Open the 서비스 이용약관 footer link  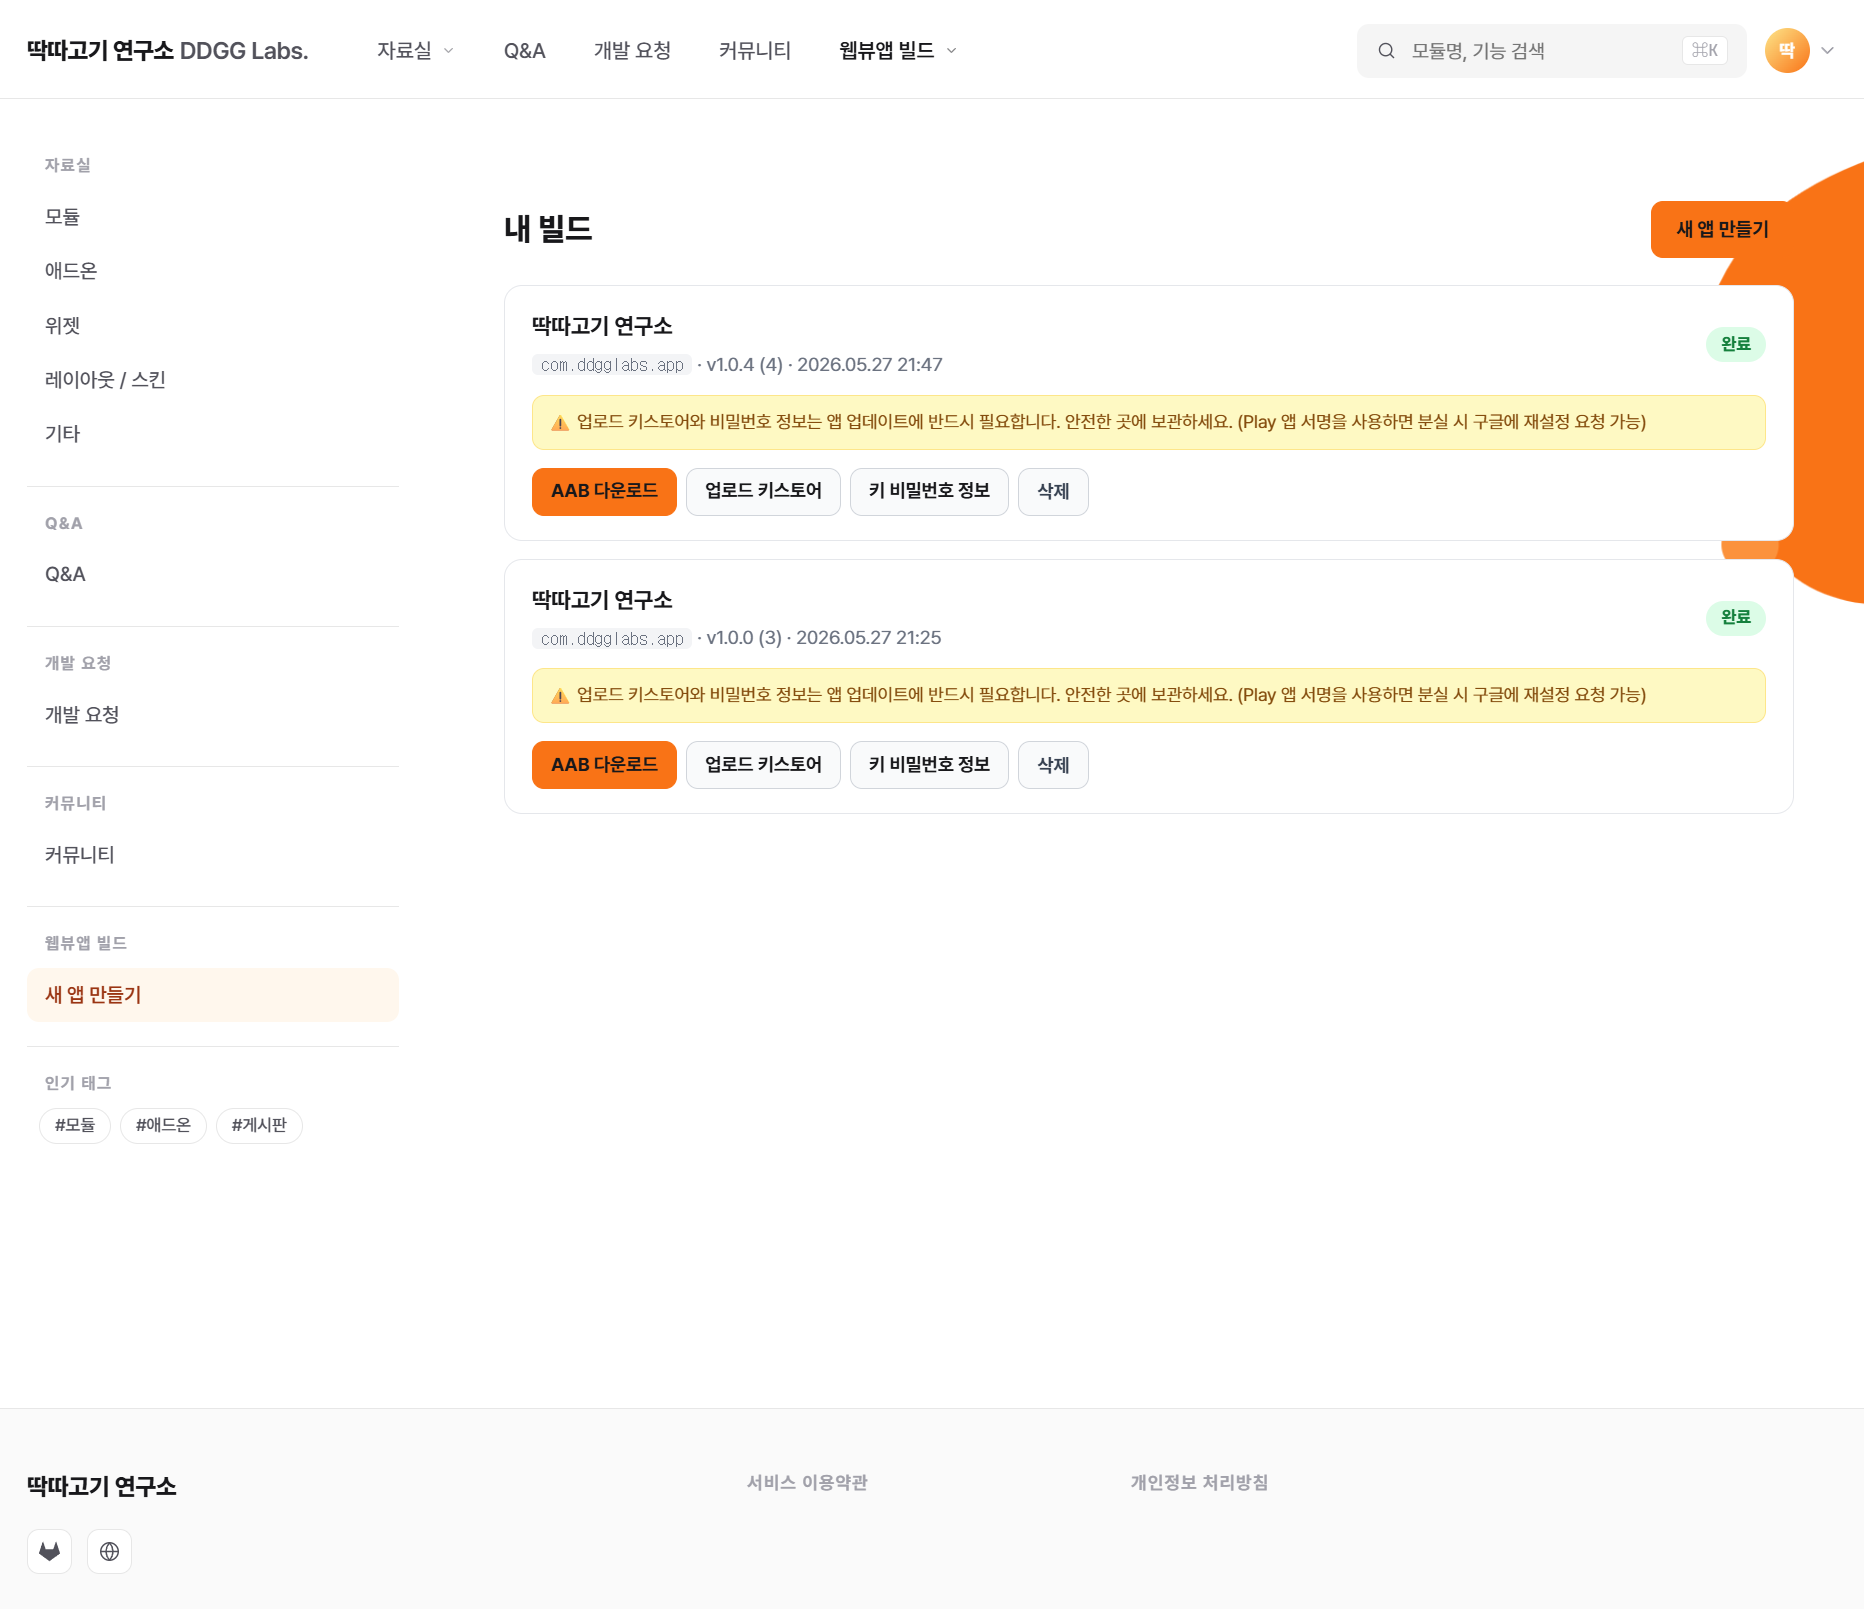coord(807,1483)
